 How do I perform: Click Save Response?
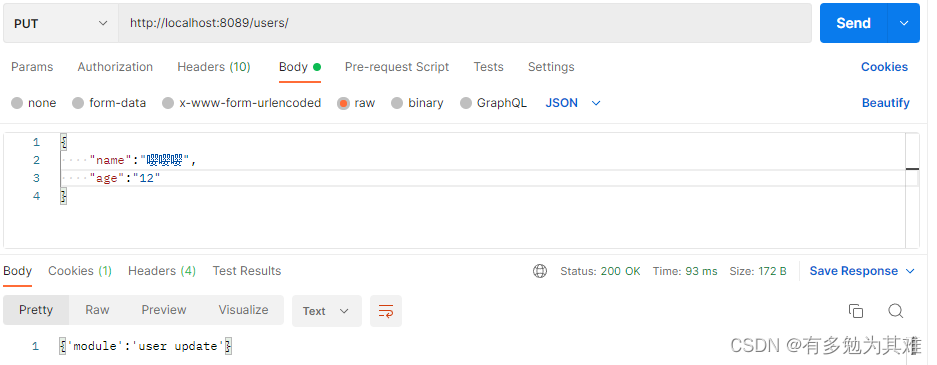853,271
